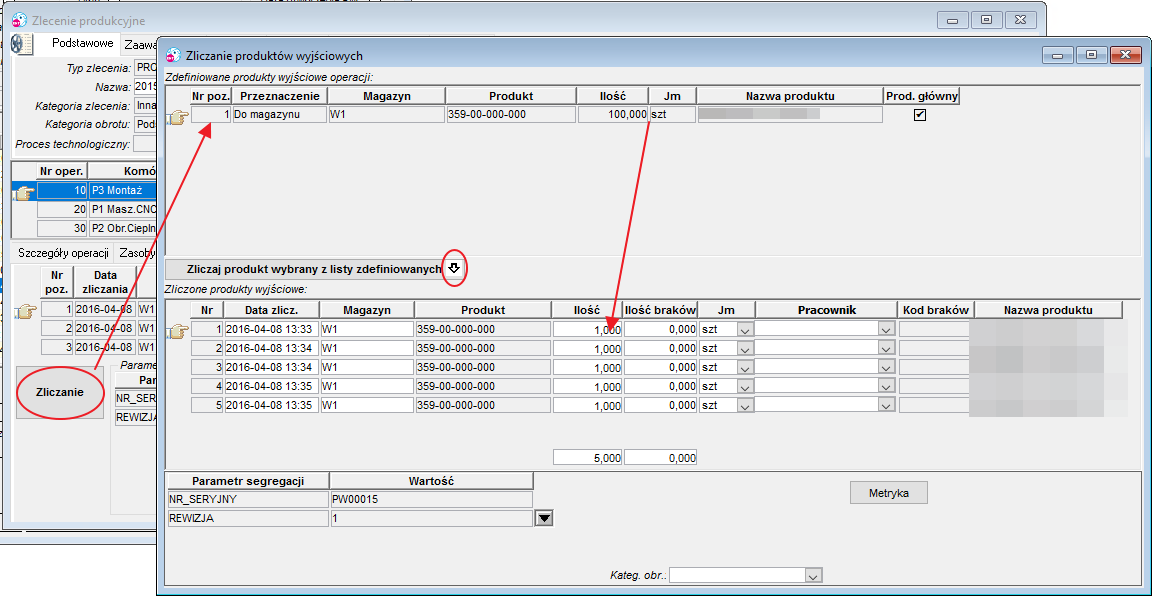Click NR_SERYJNY parameter cell in front window
This screenshot has width=1153, height=596.
(248, 500)
